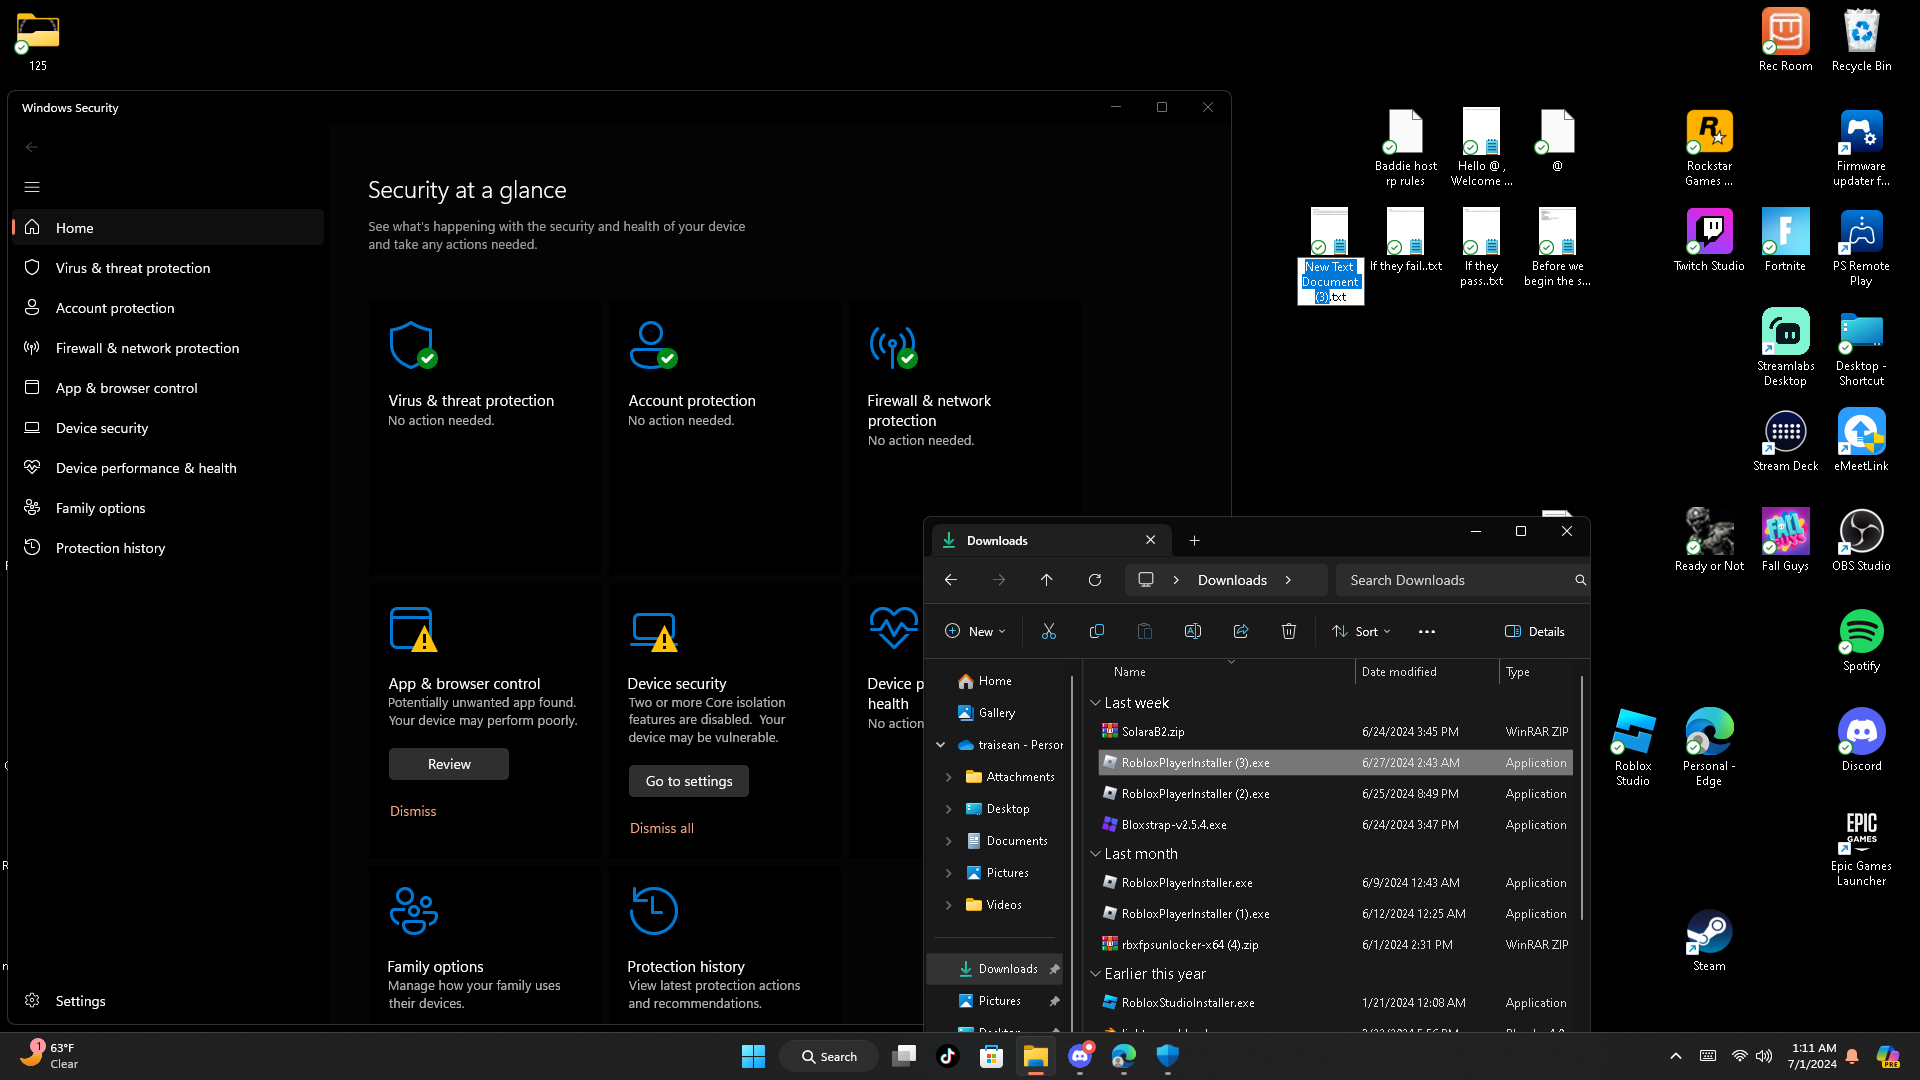Click the Rename icon in Downloads toolbar
The height and width of the screenshot is (1080, 1920).
click(x=1193, y=631)
